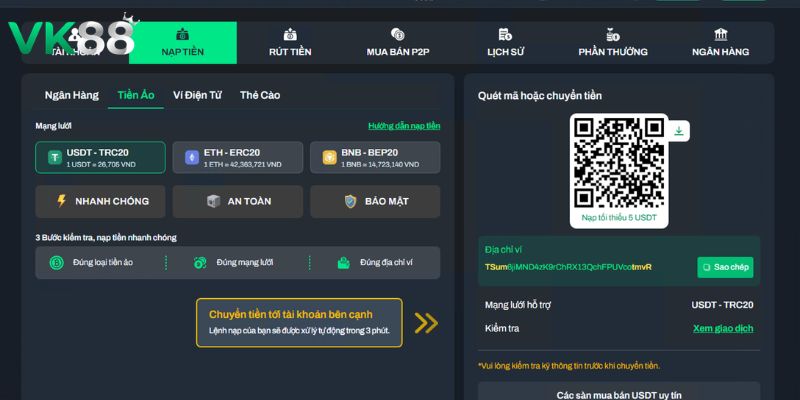Click the Chuyển tiền tới tài khoản bên cạnh box
This screenshot has width=800, height=400.
pyautogui.click(x=299, y=323)
